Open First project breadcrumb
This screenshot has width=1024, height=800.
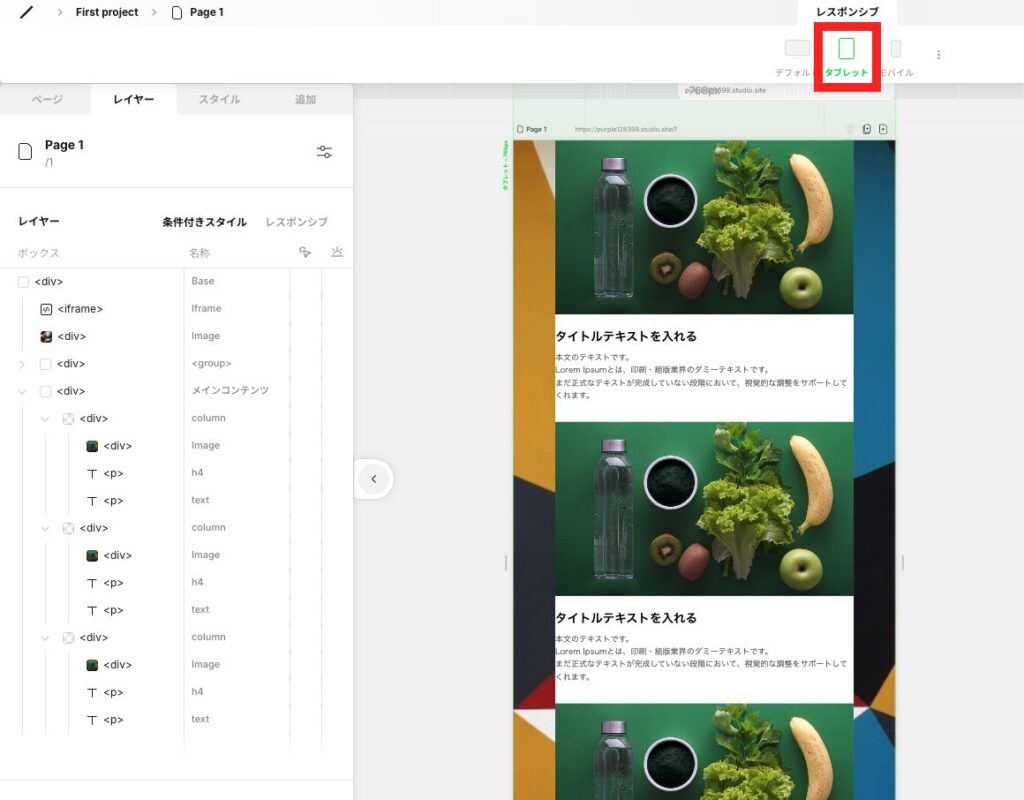click(106, 12)
